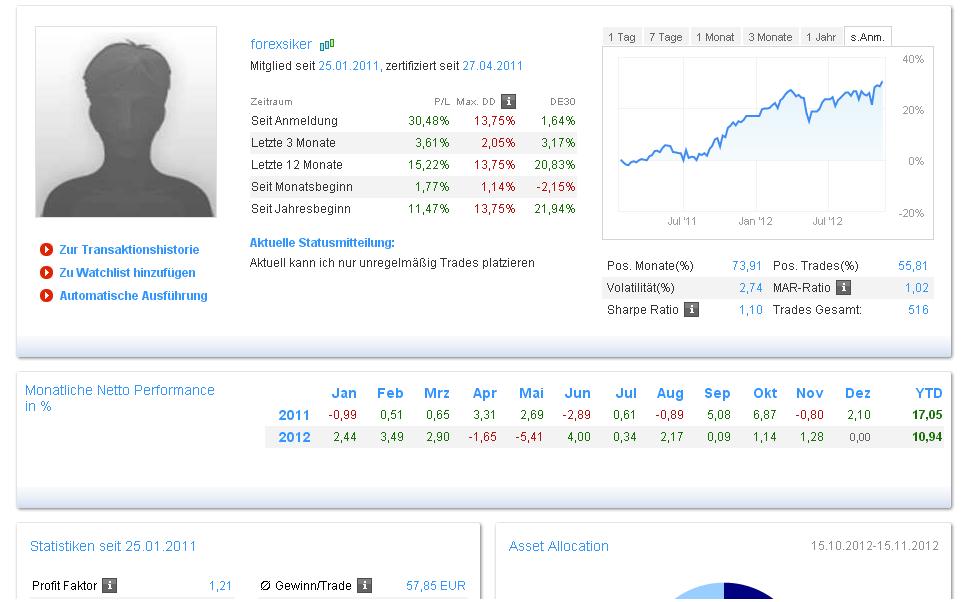Click the info icon next to Max. DD

click(508, 101)
